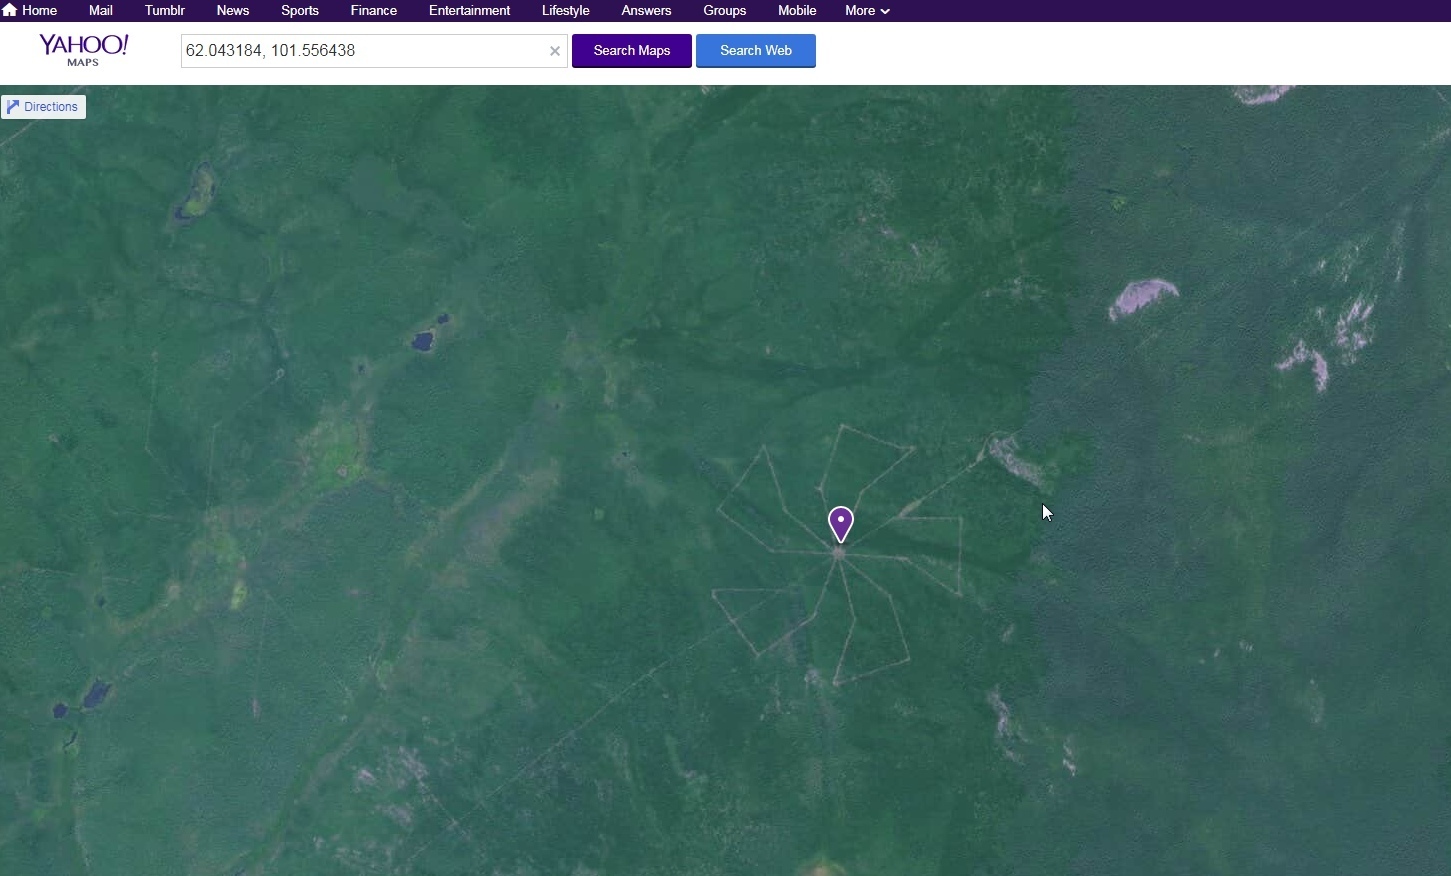1451x876 pixels.
Task: Open the News section
Action: [x=233, y=10]
